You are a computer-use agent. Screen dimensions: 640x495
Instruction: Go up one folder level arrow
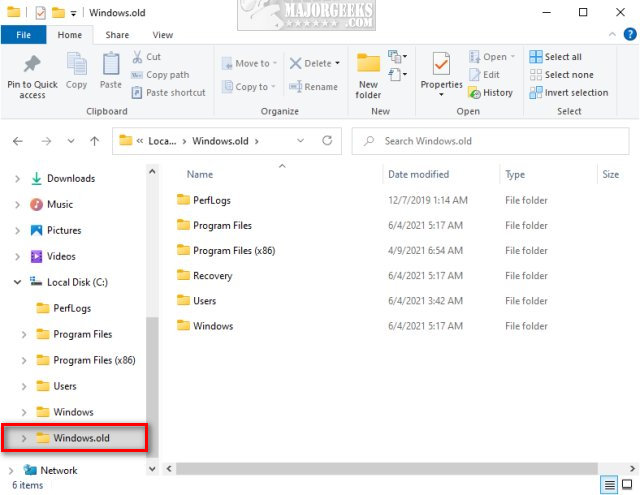click(x=94, y=141)
